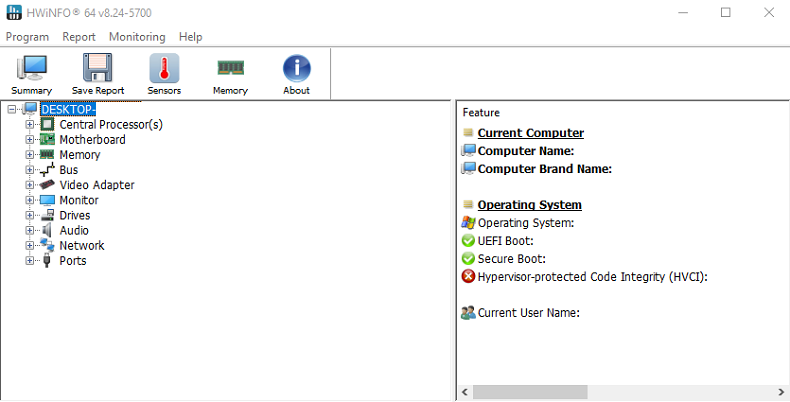Select the Monitor tree item

[78, 200]
